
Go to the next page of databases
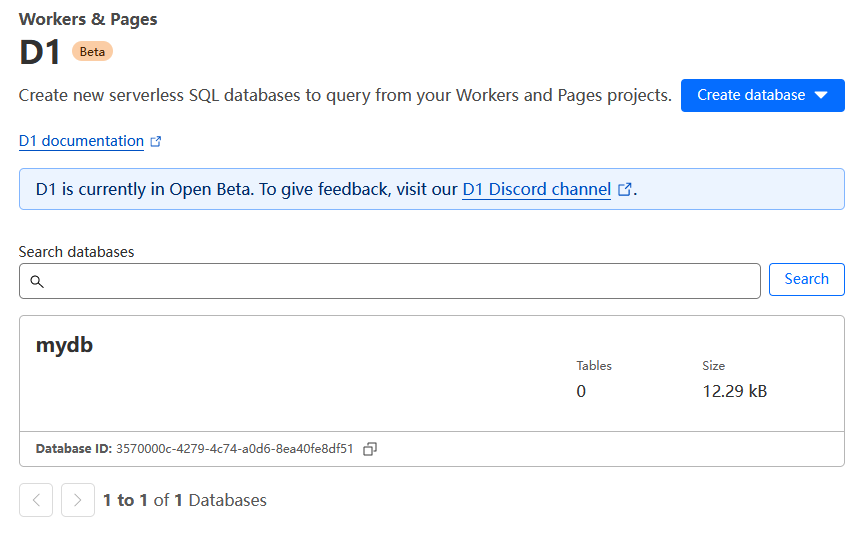point(78,500)
